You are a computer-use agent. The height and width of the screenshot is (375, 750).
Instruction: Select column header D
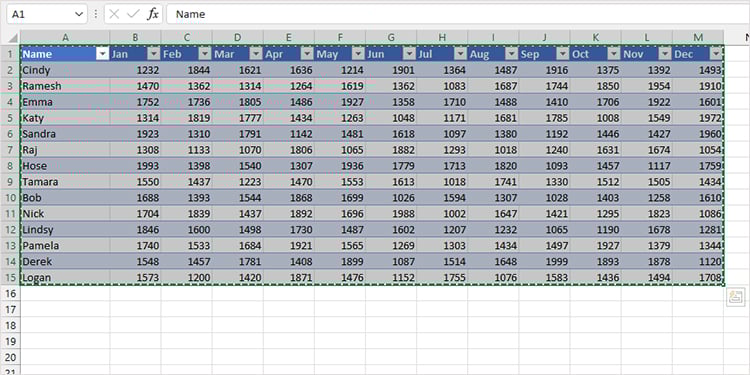[x=238, y=37]
